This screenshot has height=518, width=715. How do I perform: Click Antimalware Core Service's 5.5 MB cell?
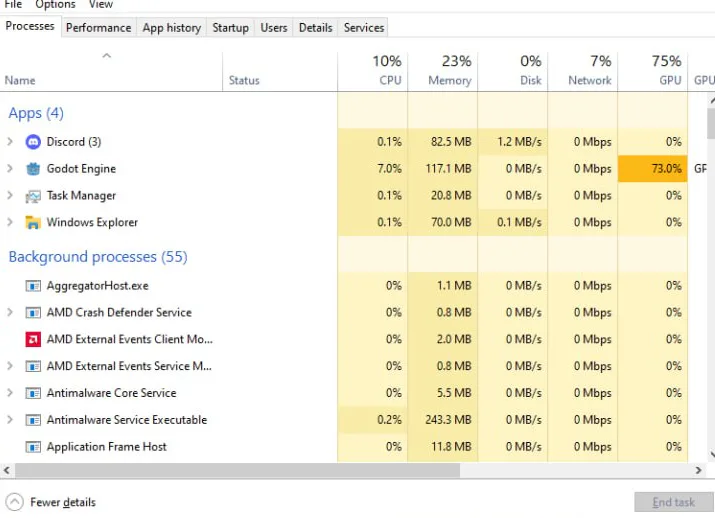click(x=443, y=393)
